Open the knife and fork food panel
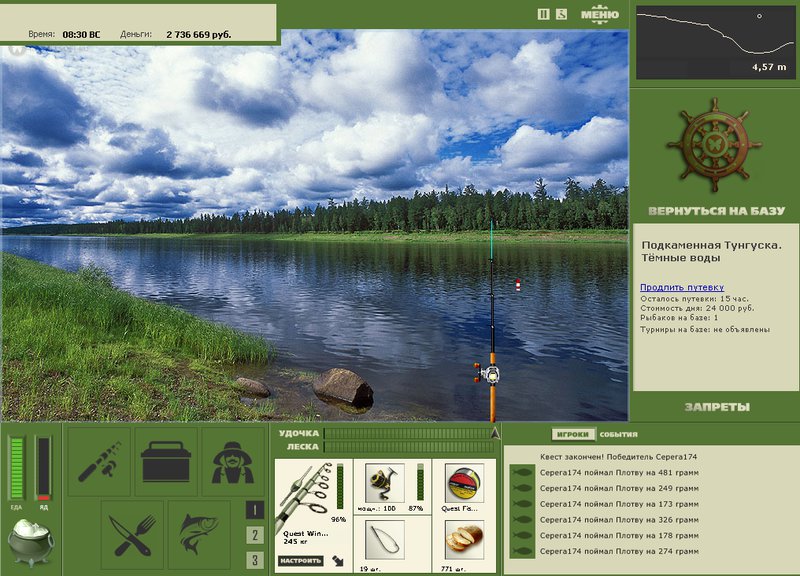Image resolution: width=800 pixels, height=576 pixels. [132, 534]
